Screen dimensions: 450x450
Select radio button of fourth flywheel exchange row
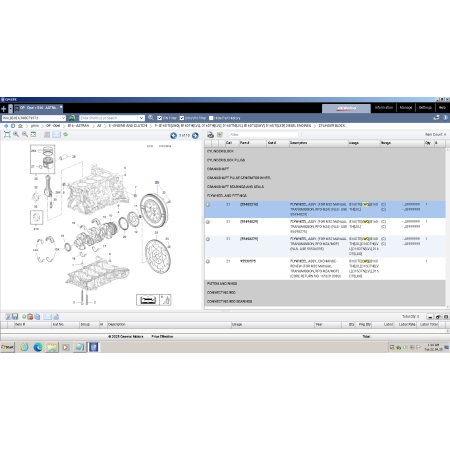click(208, 262)
